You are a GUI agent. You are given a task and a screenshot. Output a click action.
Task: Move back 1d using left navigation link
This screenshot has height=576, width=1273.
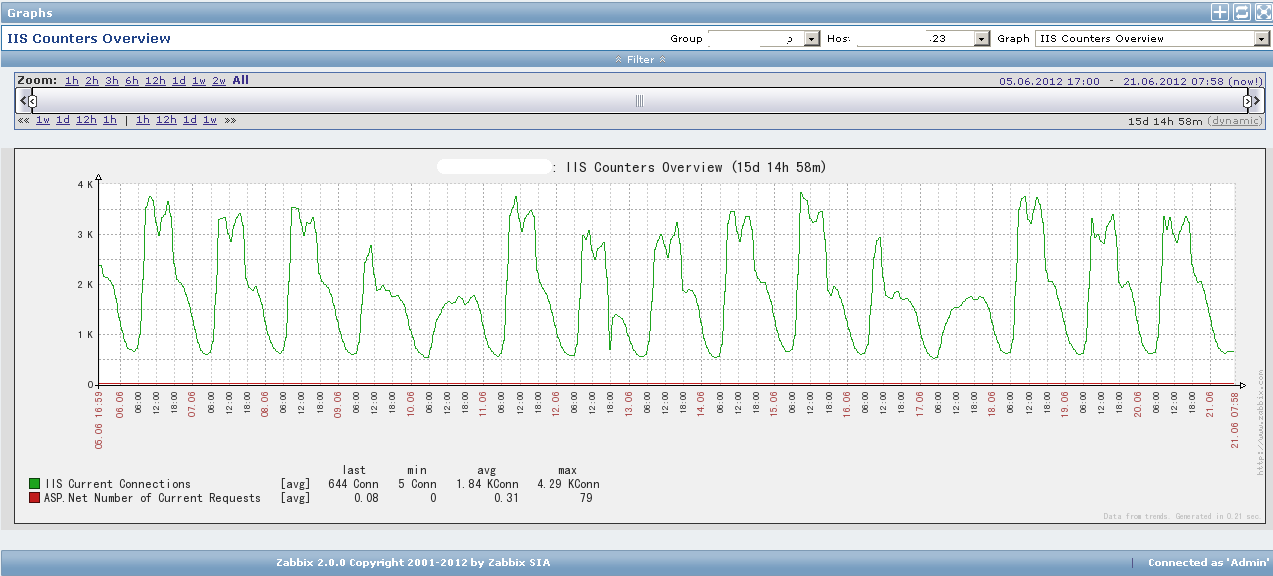tap(63, 120)
